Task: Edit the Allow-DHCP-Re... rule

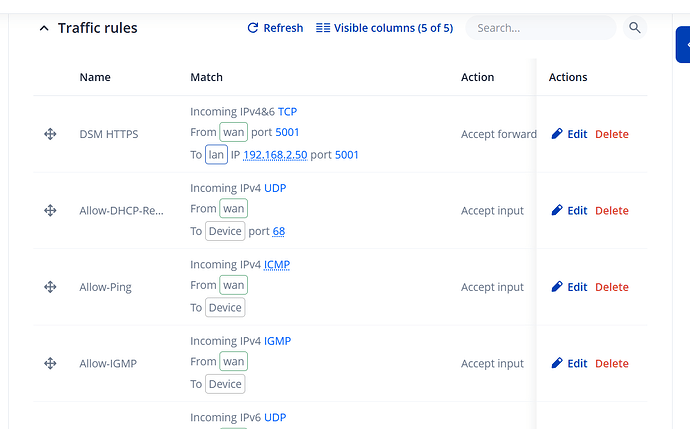Action: (569, 211)
